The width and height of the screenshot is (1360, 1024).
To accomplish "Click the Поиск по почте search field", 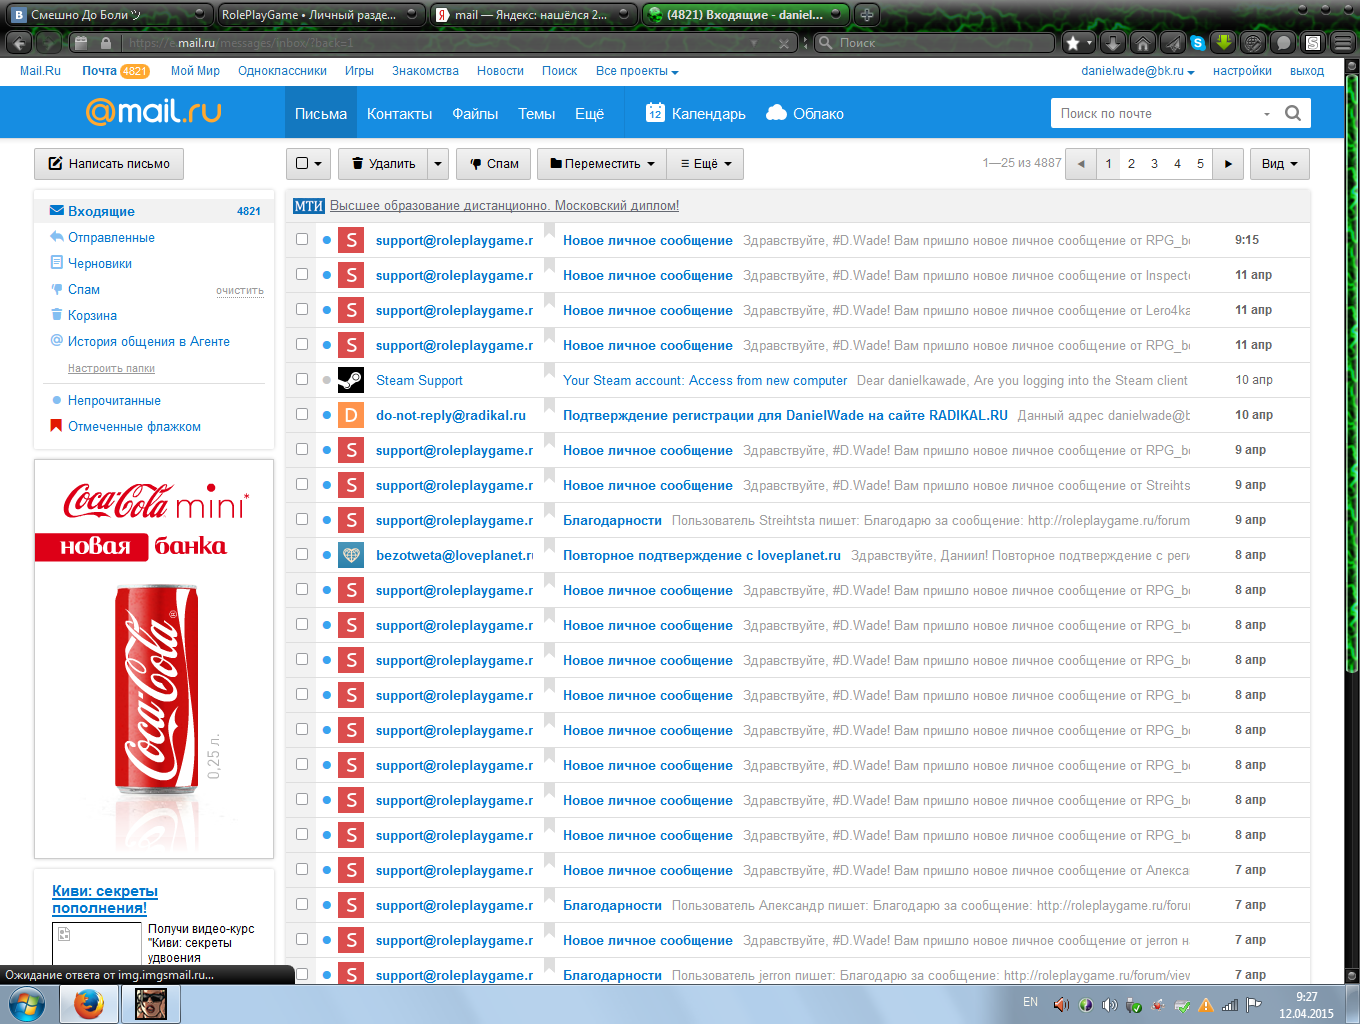I will (1155, 113).
